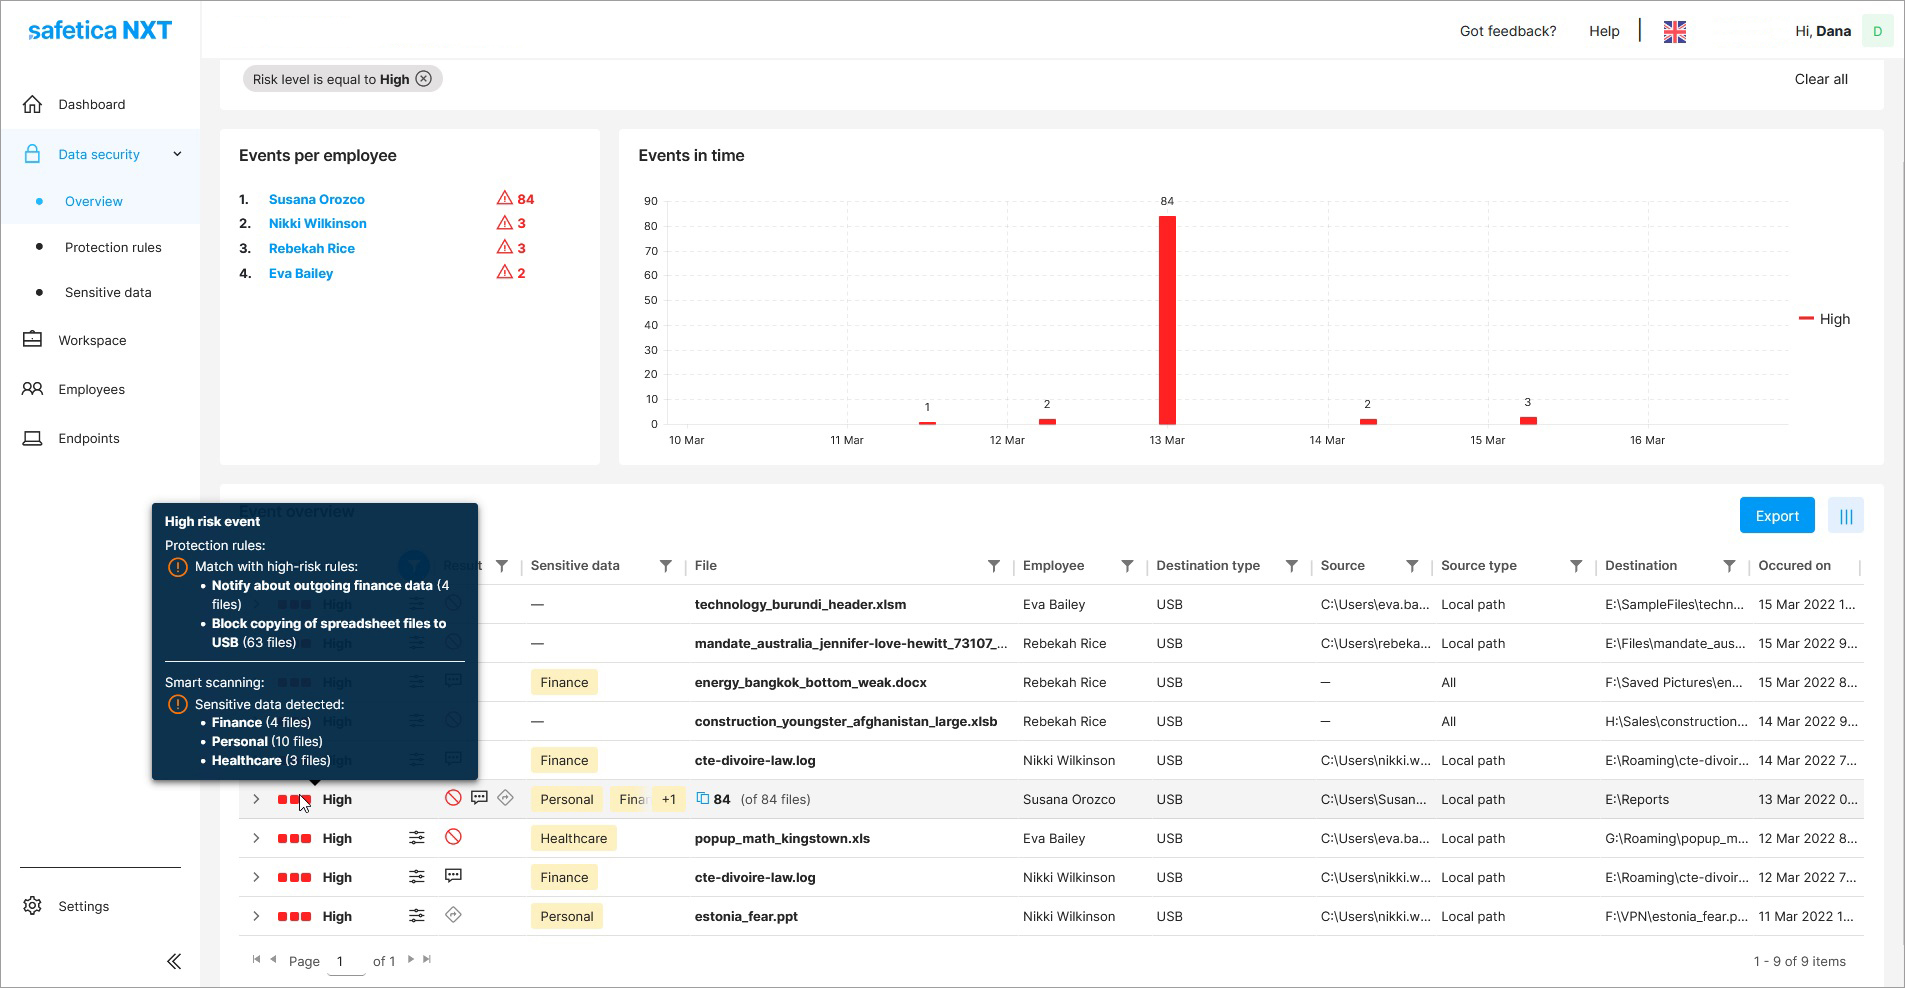1905x988 pixels.
Task: Go to next page arrow
Action: (x=410, y=960)
